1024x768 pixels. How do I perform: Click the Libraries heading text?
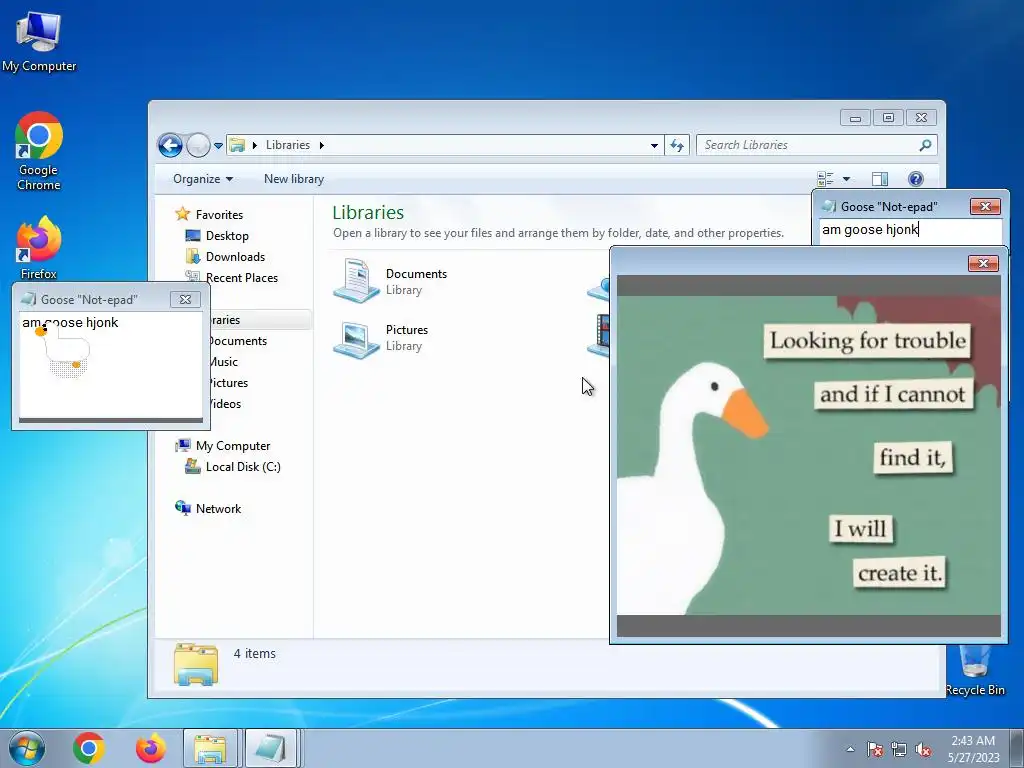368,212
